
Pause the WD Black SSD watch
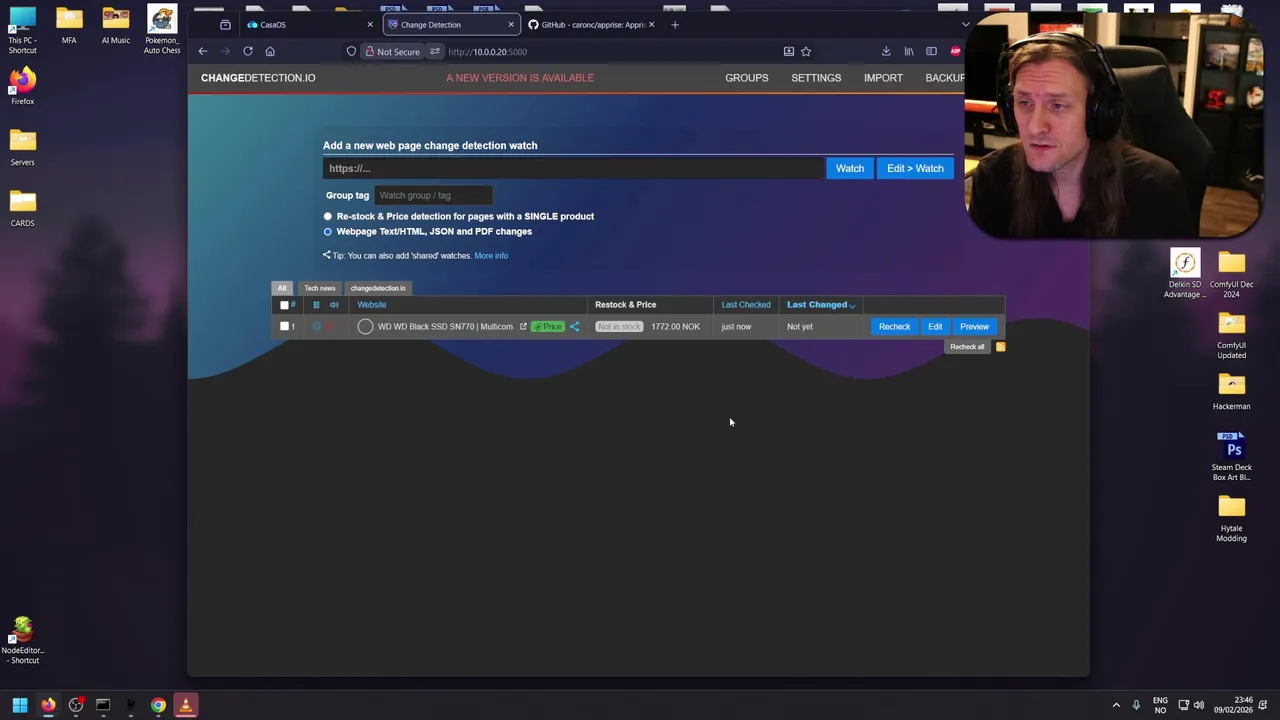click(317, 327)
